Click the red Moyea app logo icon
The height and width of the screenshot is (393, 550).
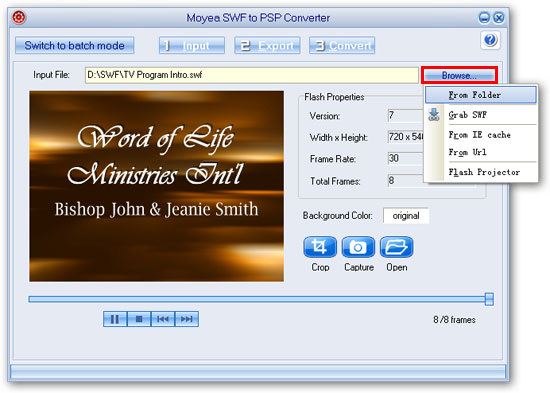(x=19, y=17)
